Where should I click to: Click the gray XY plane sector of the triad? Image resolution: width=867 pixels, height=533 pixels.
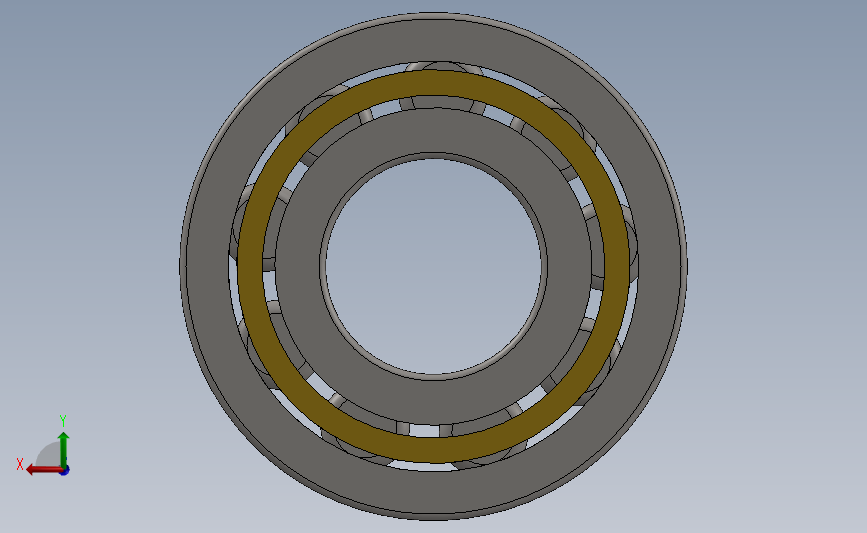(x=49, y=457)
